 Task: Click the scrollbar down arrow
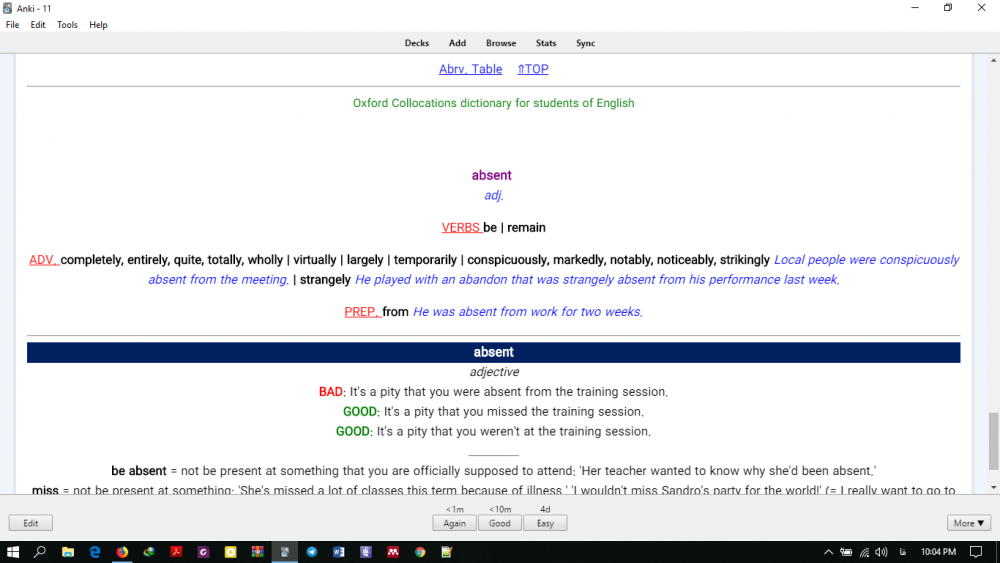(994, 488)
